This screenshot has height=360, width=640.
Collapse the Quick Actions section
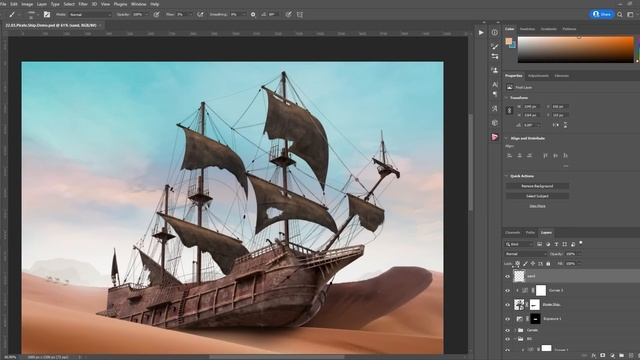[x=507, y=176]
